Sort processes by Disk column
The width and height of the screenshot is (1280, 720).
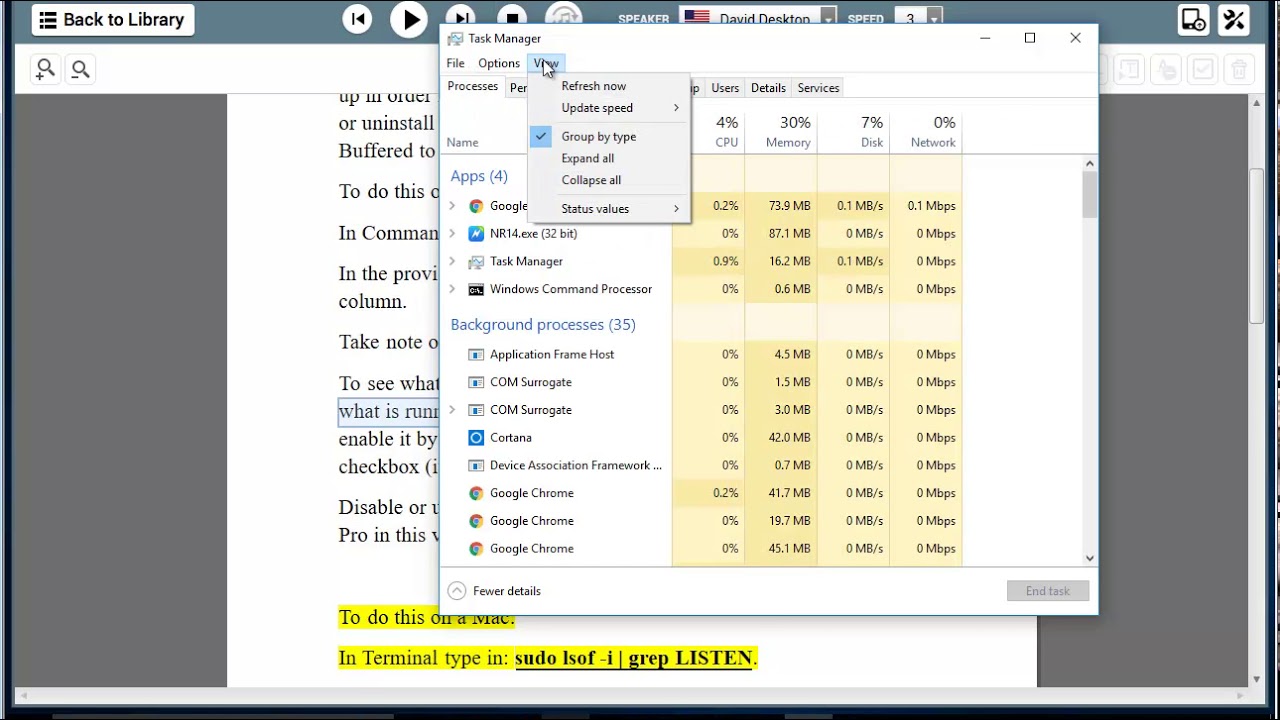(x=853, y=131)
